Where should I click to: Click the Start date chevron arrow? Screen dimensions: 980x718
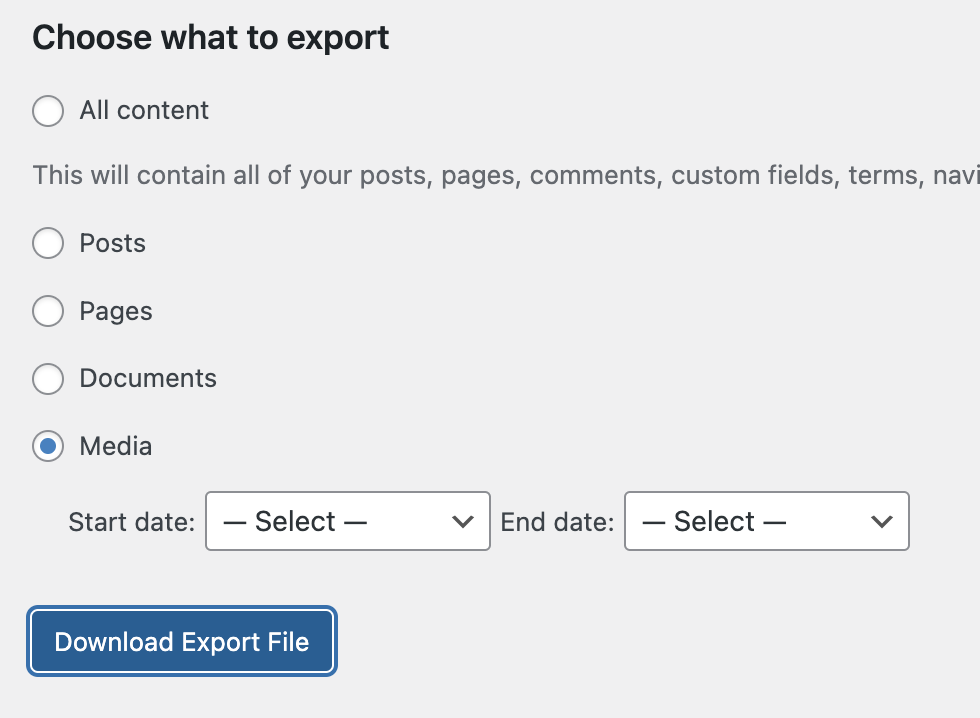(462, 521)
